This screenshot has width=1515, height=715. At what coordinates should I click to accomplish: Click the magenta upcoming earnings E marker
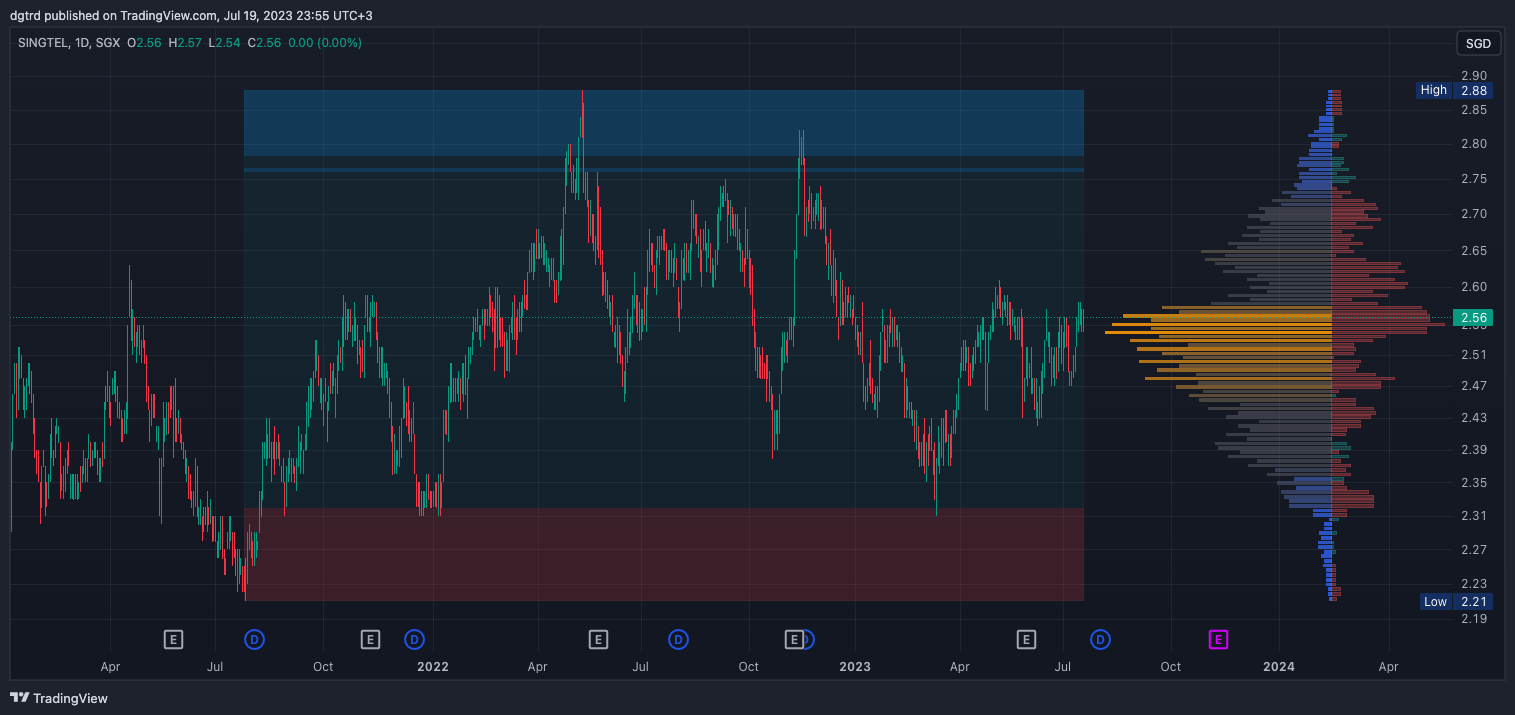pos(1218,639)
